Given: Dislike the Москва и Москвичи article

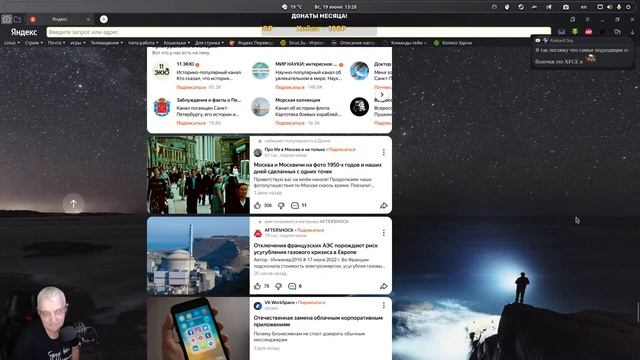Looking at the screenshot, I should coord(281,205).
